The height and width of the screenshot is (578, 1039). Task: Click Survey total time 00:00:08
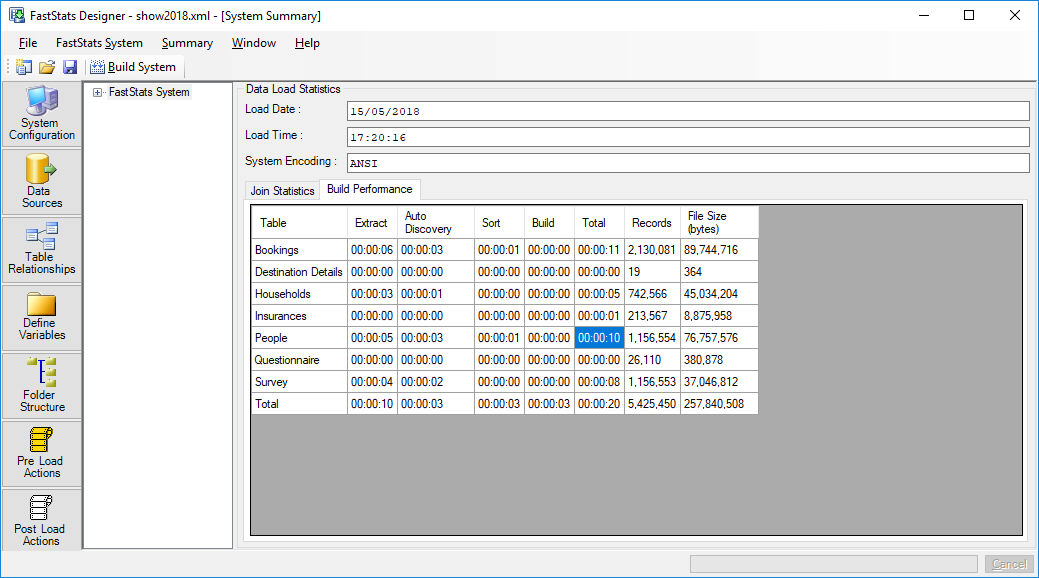click(599, 382)
